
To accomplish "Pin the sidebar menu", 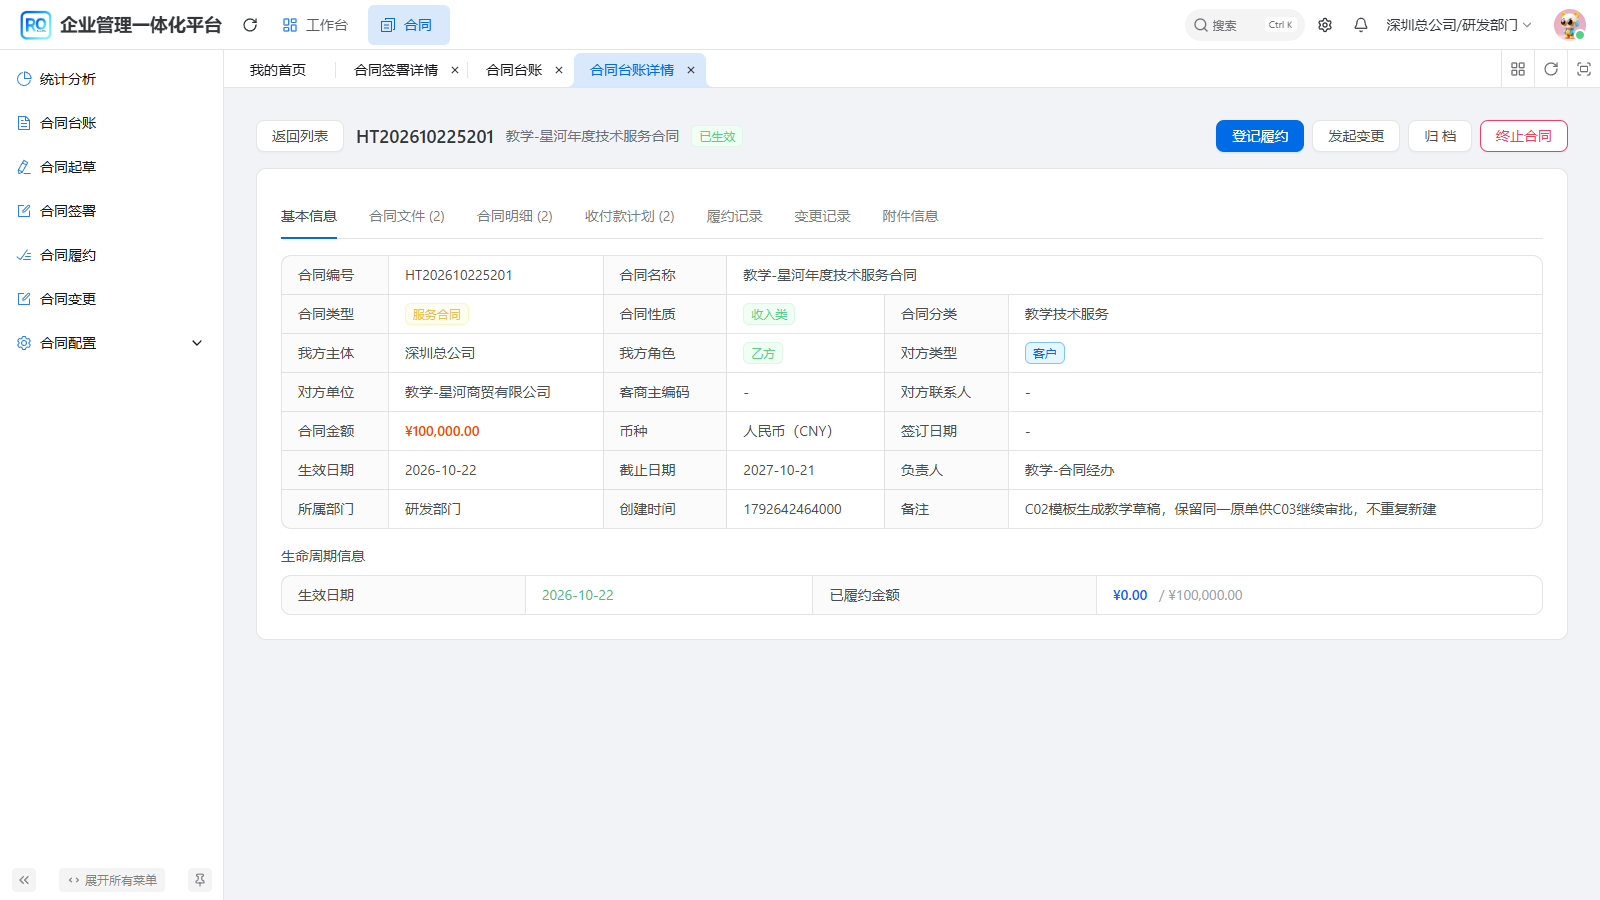I will point(200,880).
